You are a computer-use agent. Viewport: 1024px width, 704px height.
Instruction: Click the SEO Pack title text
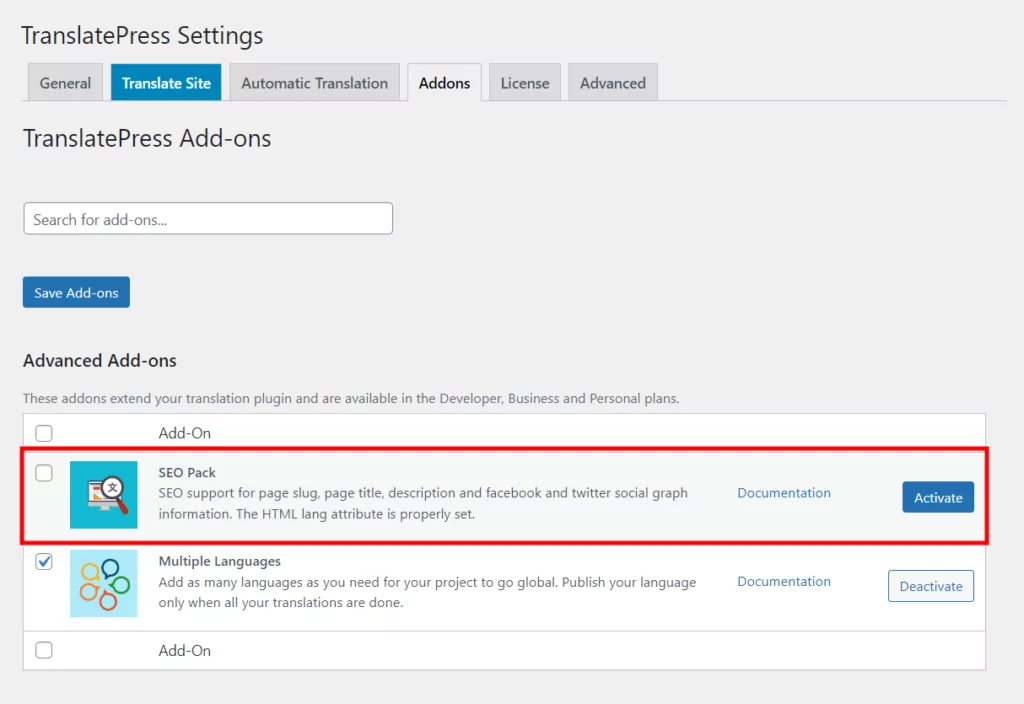click(x=187, y=472)
